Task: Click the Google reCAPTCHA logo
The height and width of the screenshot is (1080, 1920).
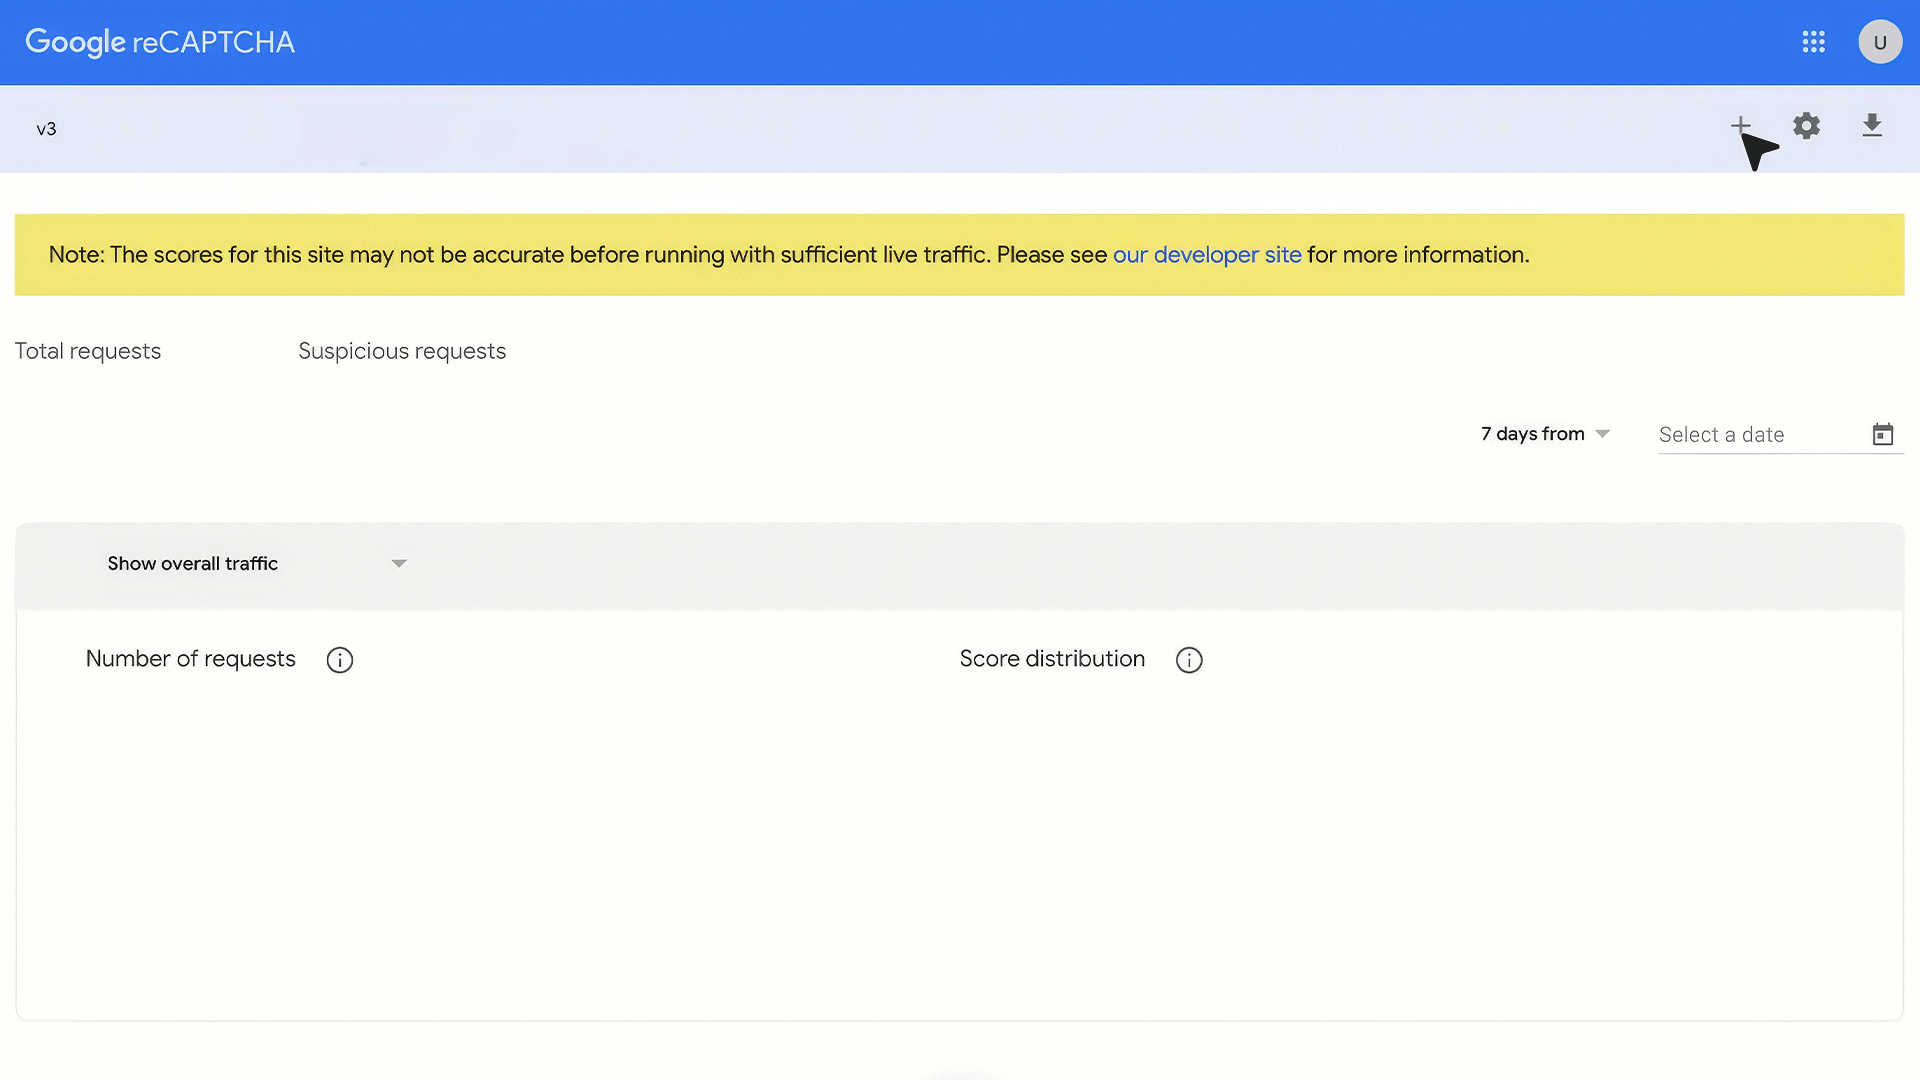Action: [160, 42]
